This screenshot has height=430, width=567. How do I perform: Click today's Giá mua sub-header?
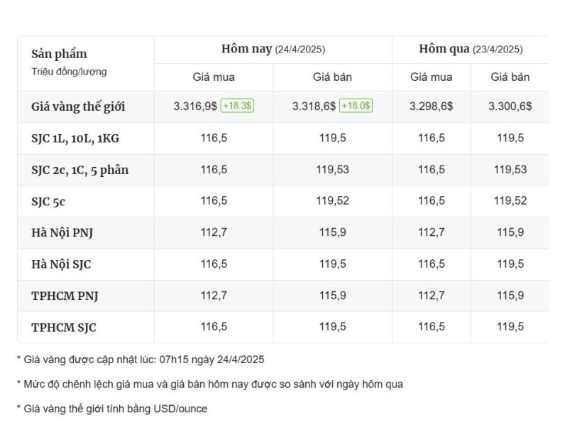[x=214, y=77]
